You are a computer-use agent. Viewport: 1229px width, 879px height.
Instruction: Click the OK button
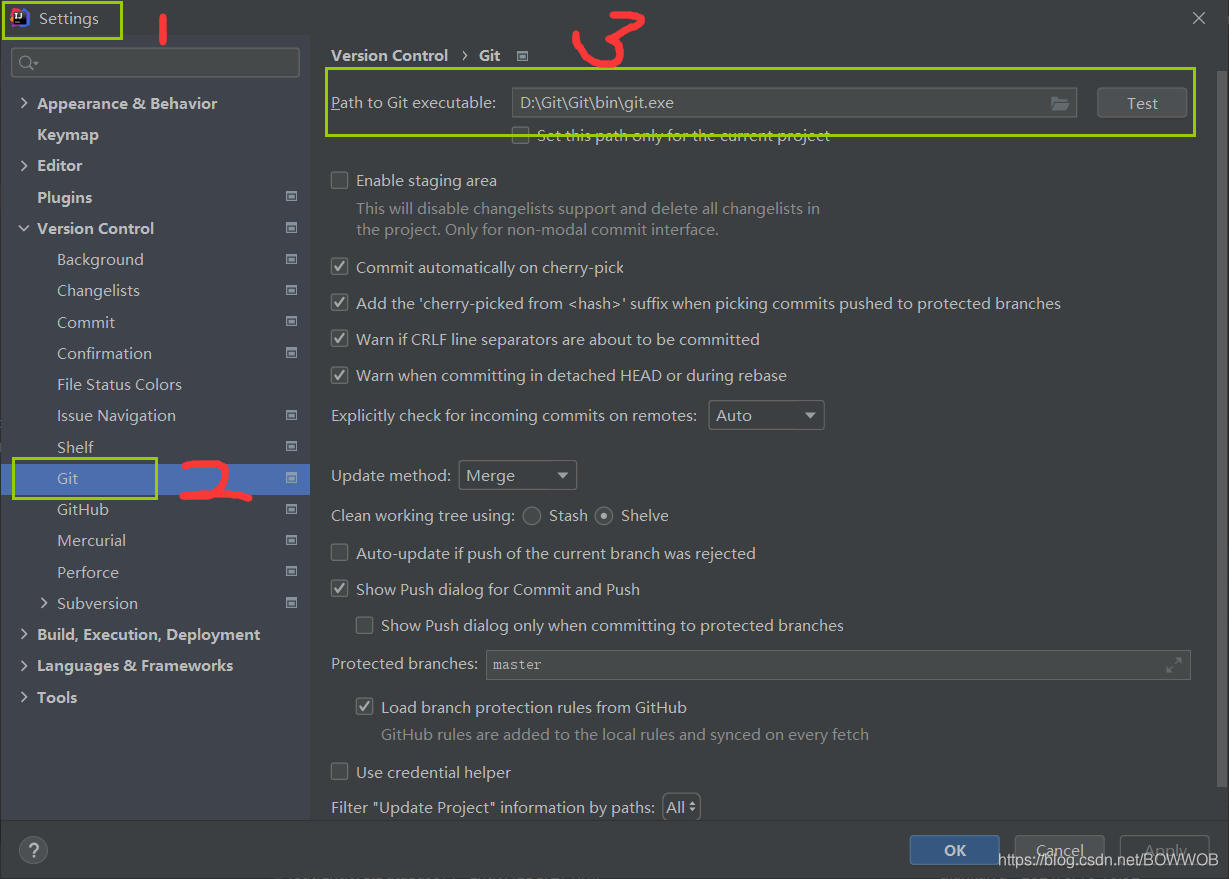(x=955, y=850)
